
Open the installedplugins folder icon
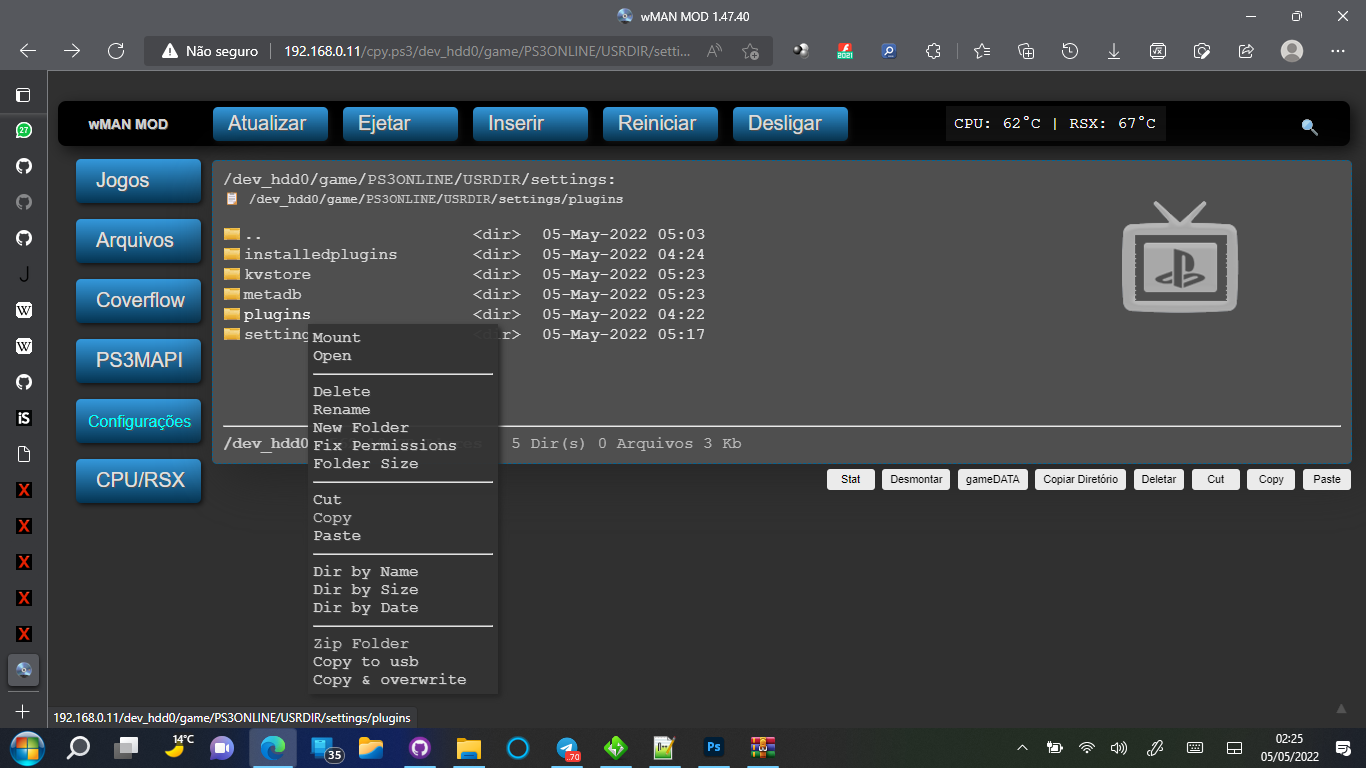tap(233, 254)
